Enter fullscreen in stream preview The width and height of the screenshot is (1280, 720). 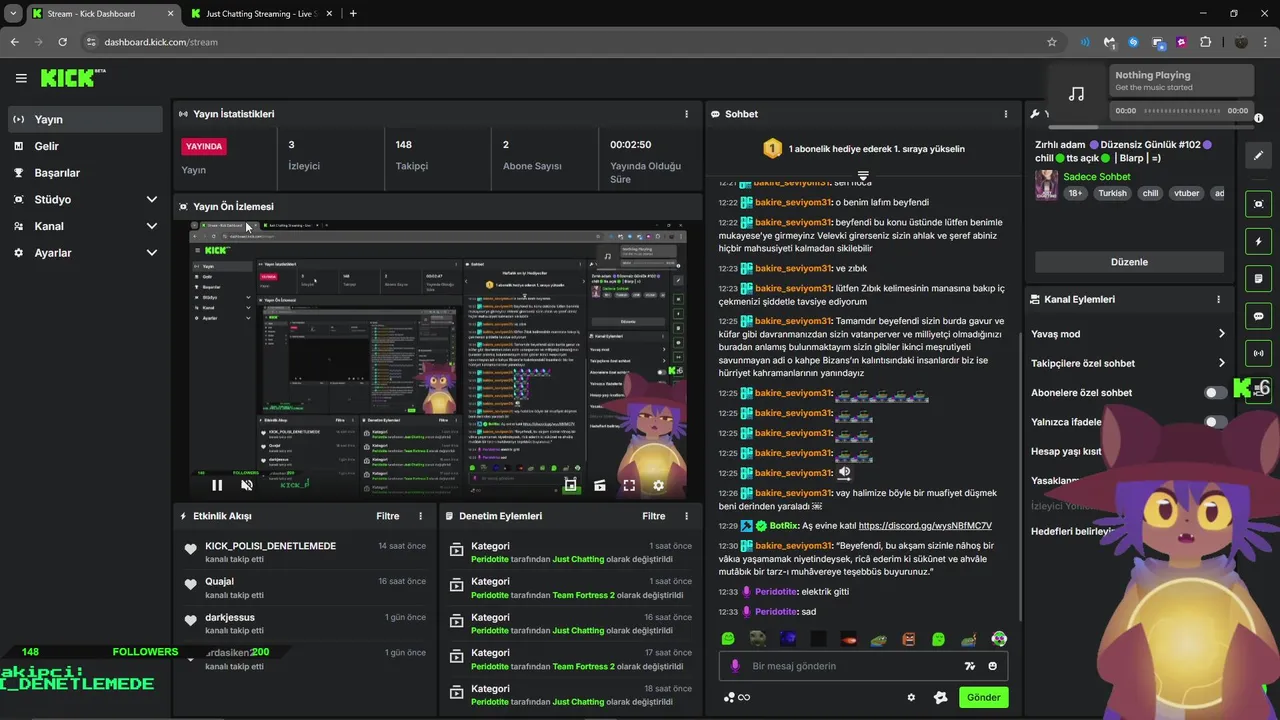click(x=629, y=485)
